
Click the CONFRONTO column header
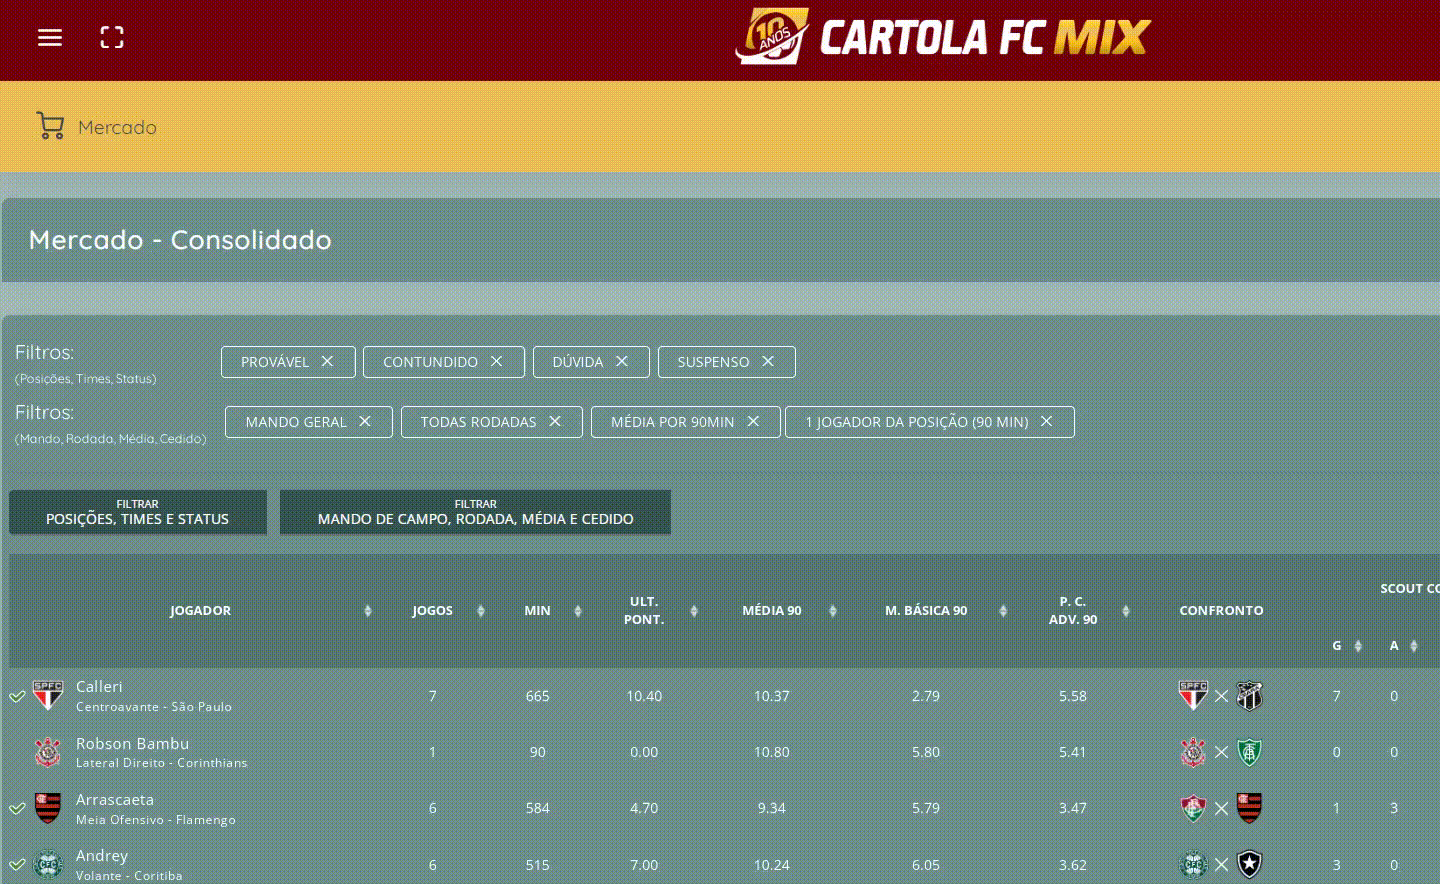tap(1221, 610)
